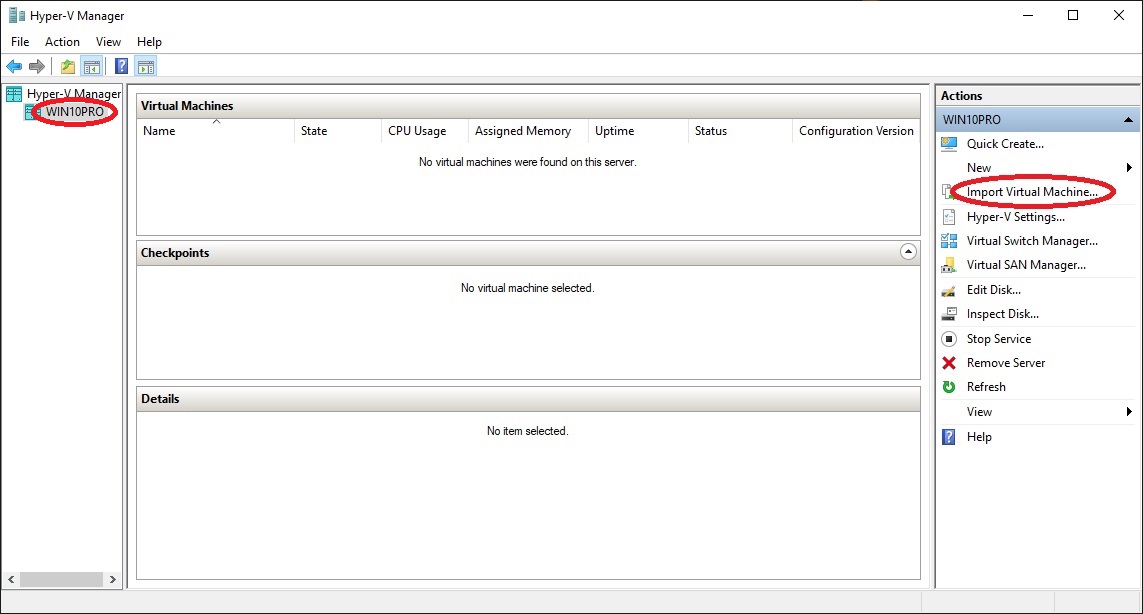Open the File menu
This screenshot has width=1143, height=614.
pos(20,42)
